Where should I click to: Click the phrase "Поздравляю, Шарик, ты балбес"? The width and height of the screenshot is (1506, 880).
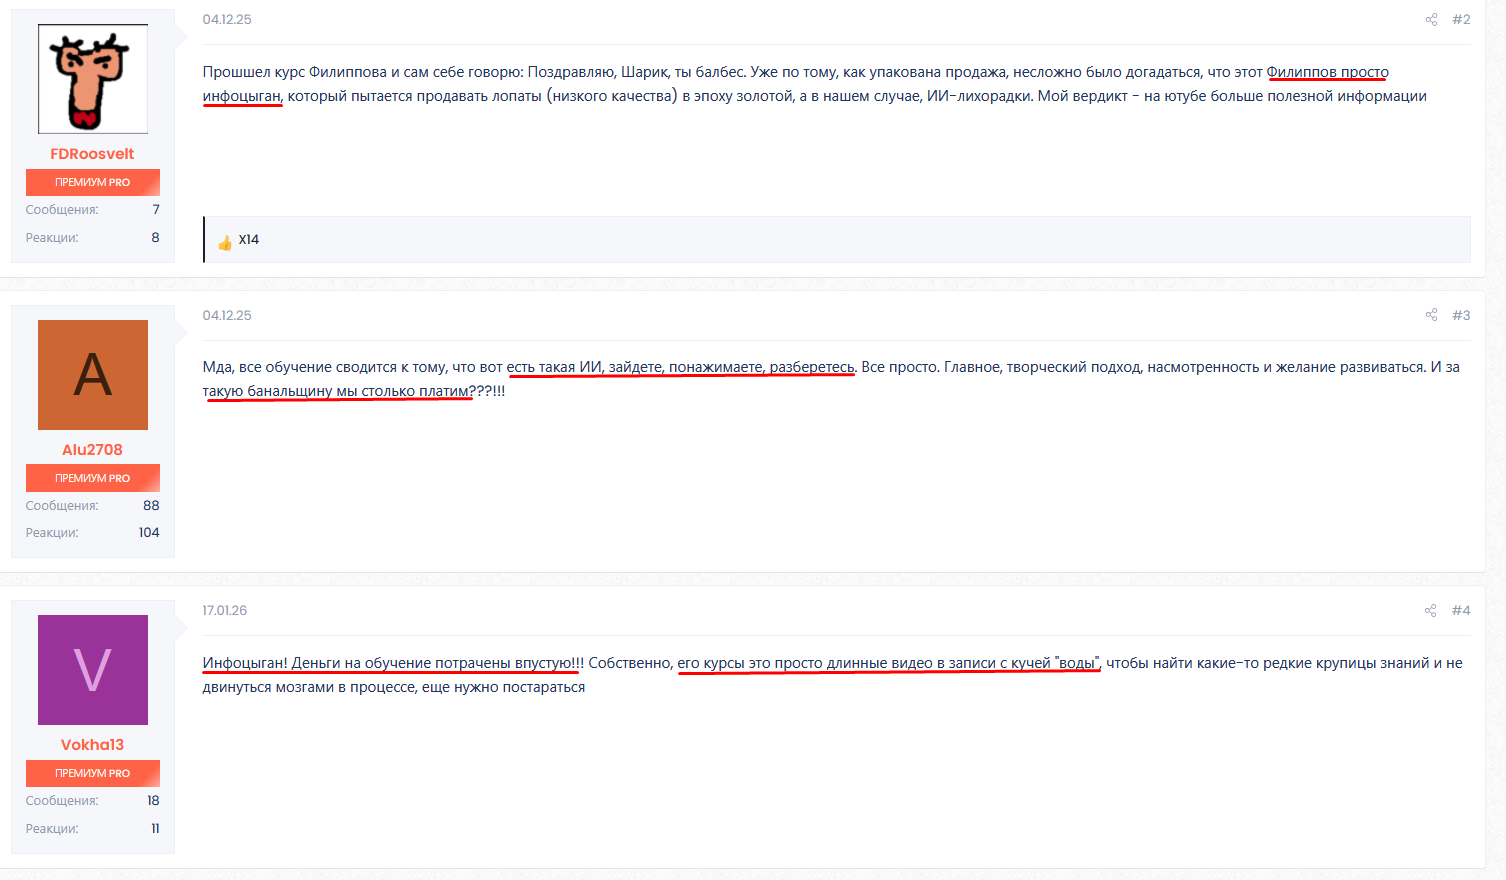[x=637, y=72]
